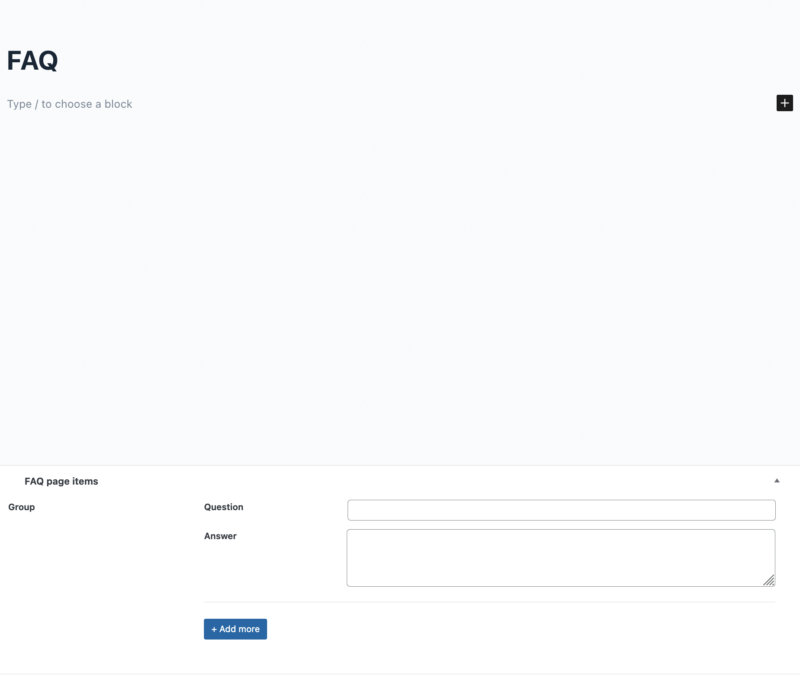Click the Question field label
Screen dimensions: 800x675
222,507
